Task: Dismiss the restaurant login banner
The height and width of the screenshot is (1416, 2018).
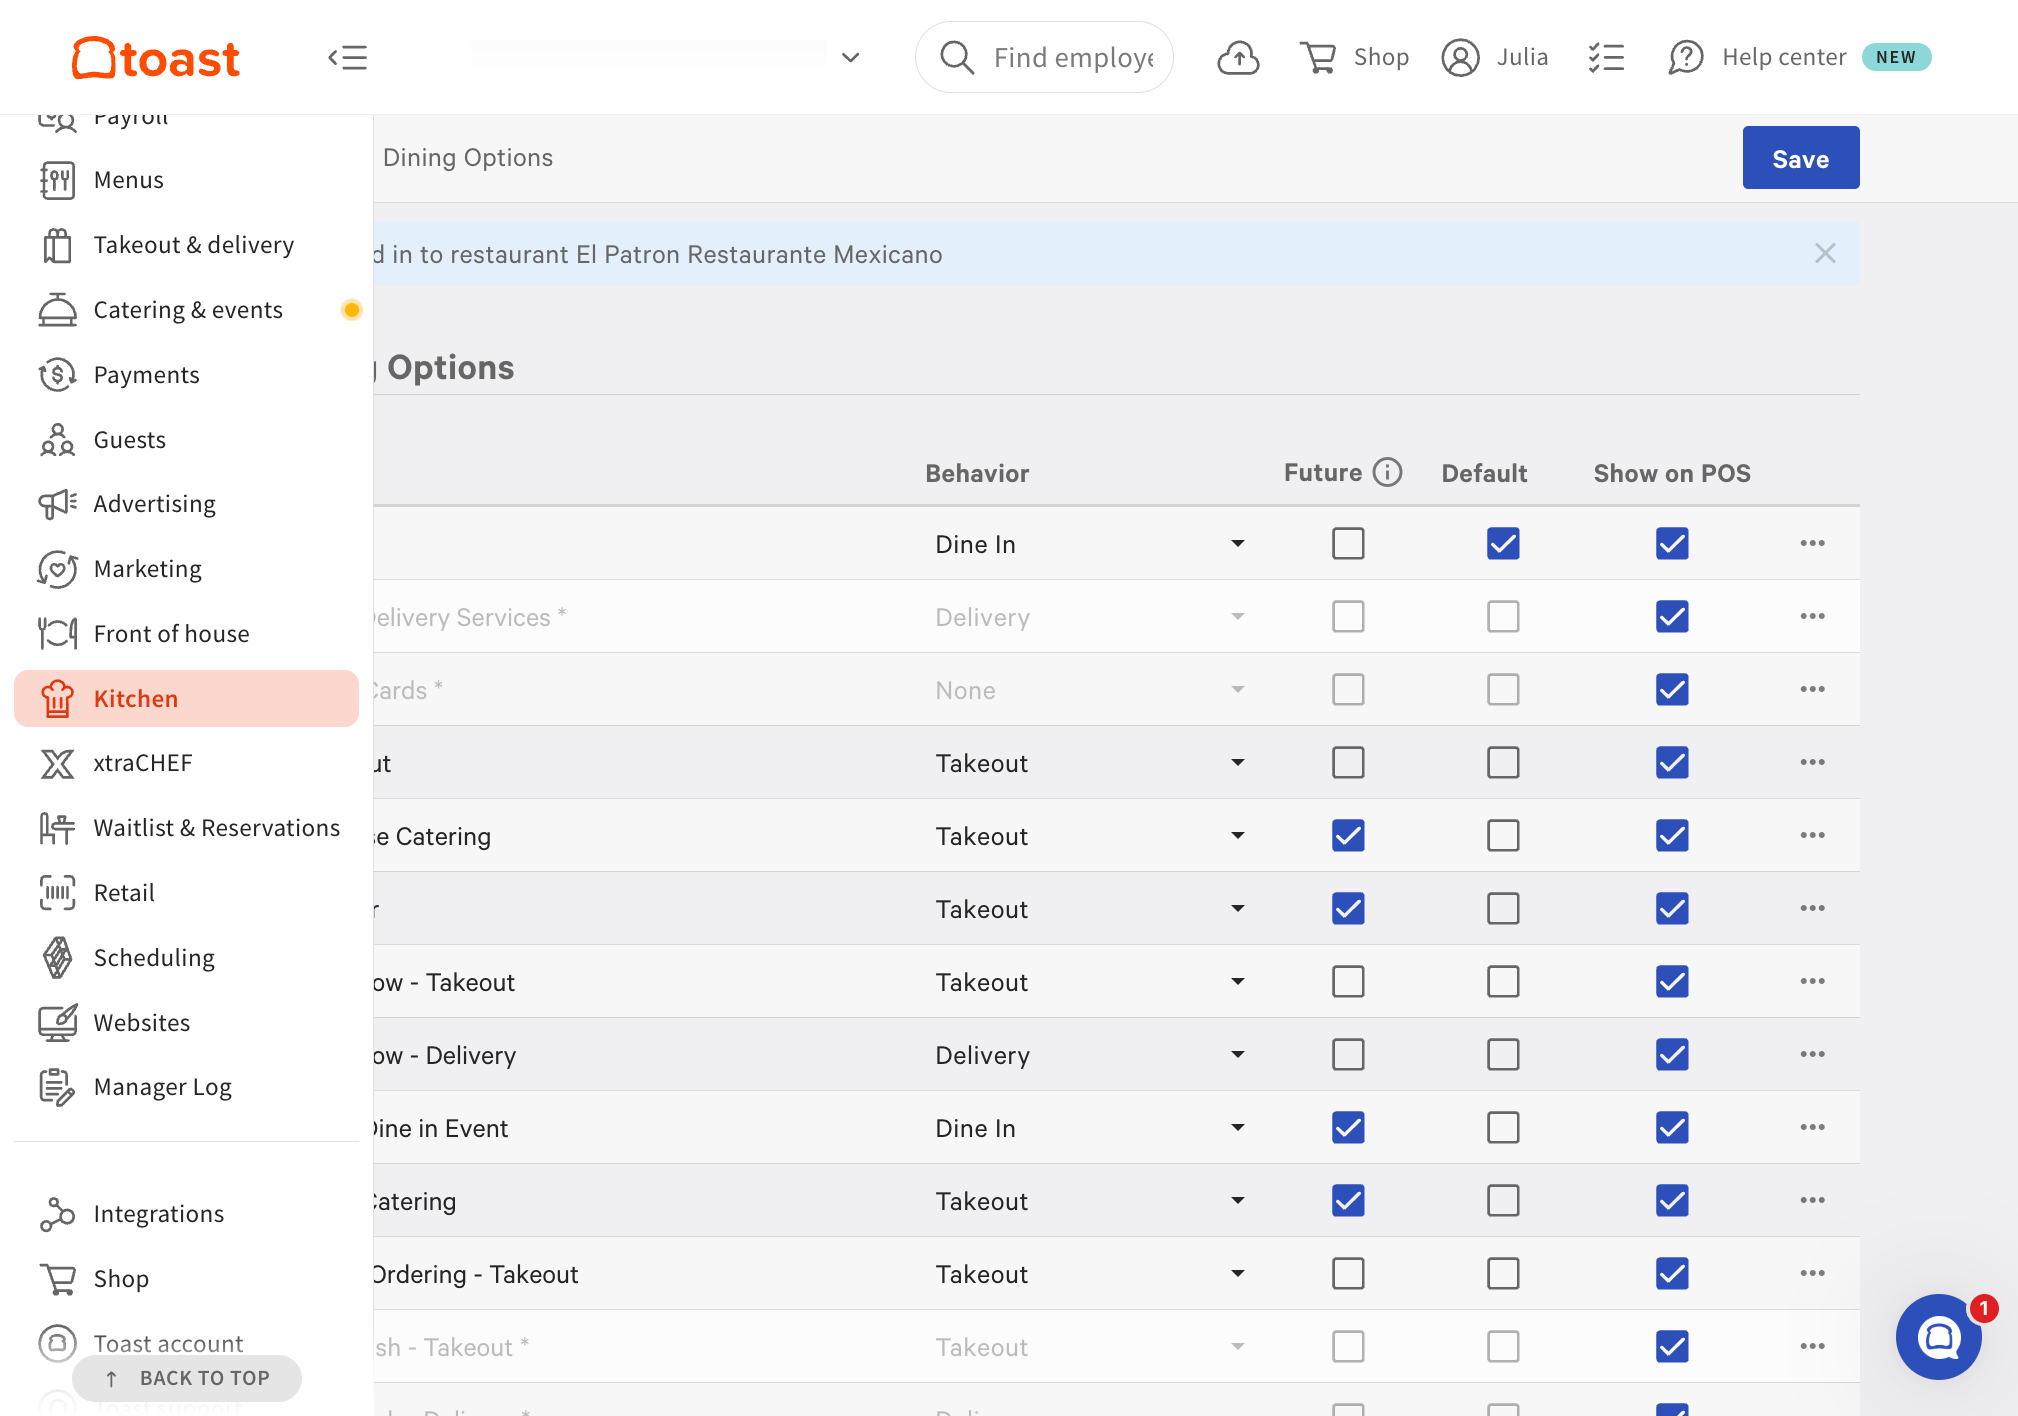Action: click(1825, 254)
